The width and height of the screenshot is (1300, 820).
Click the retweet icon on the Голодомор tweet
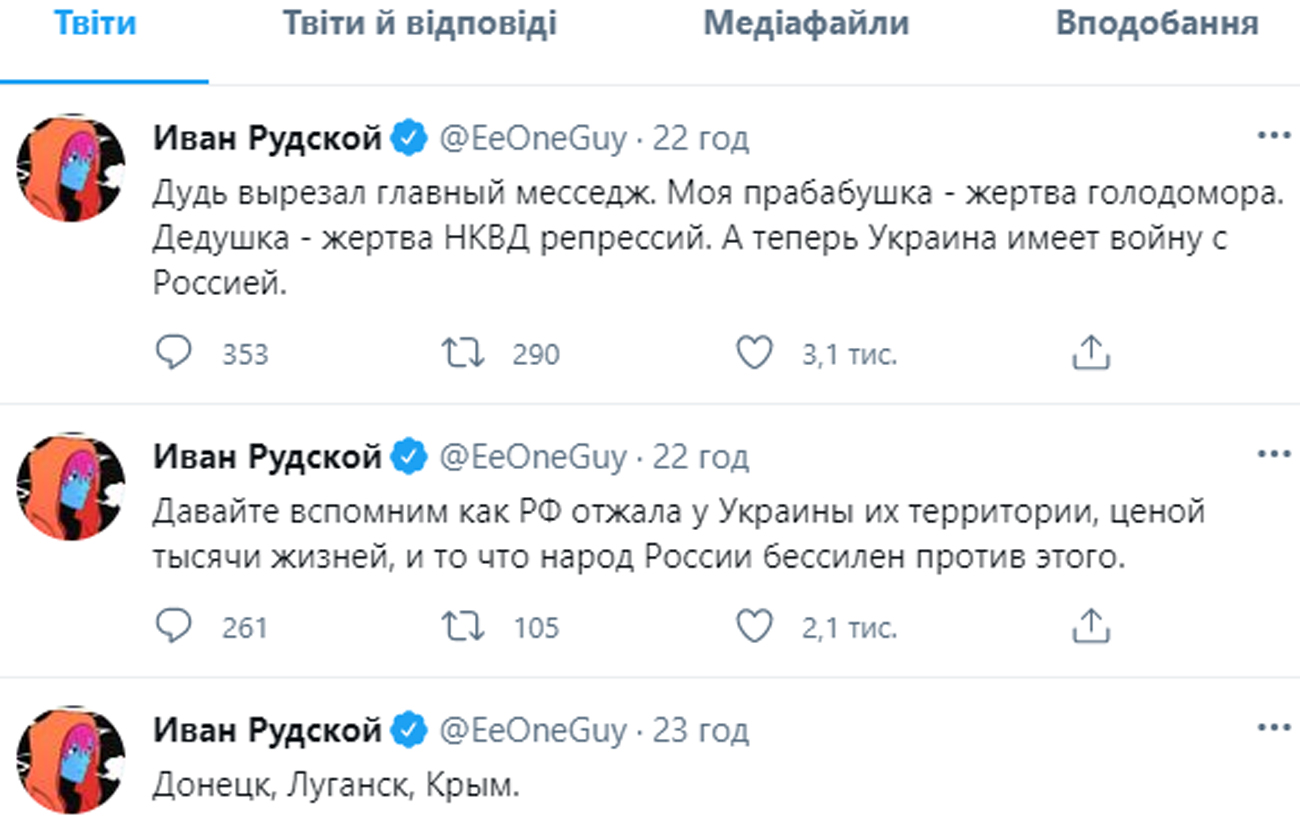(x=466, y=352)
